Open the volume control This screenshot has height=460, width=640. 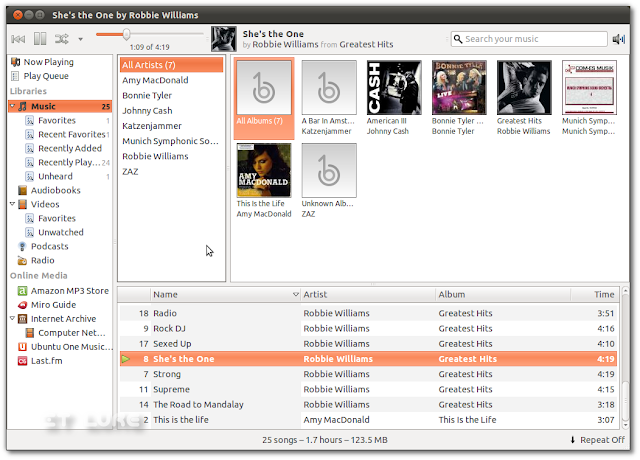618,39
